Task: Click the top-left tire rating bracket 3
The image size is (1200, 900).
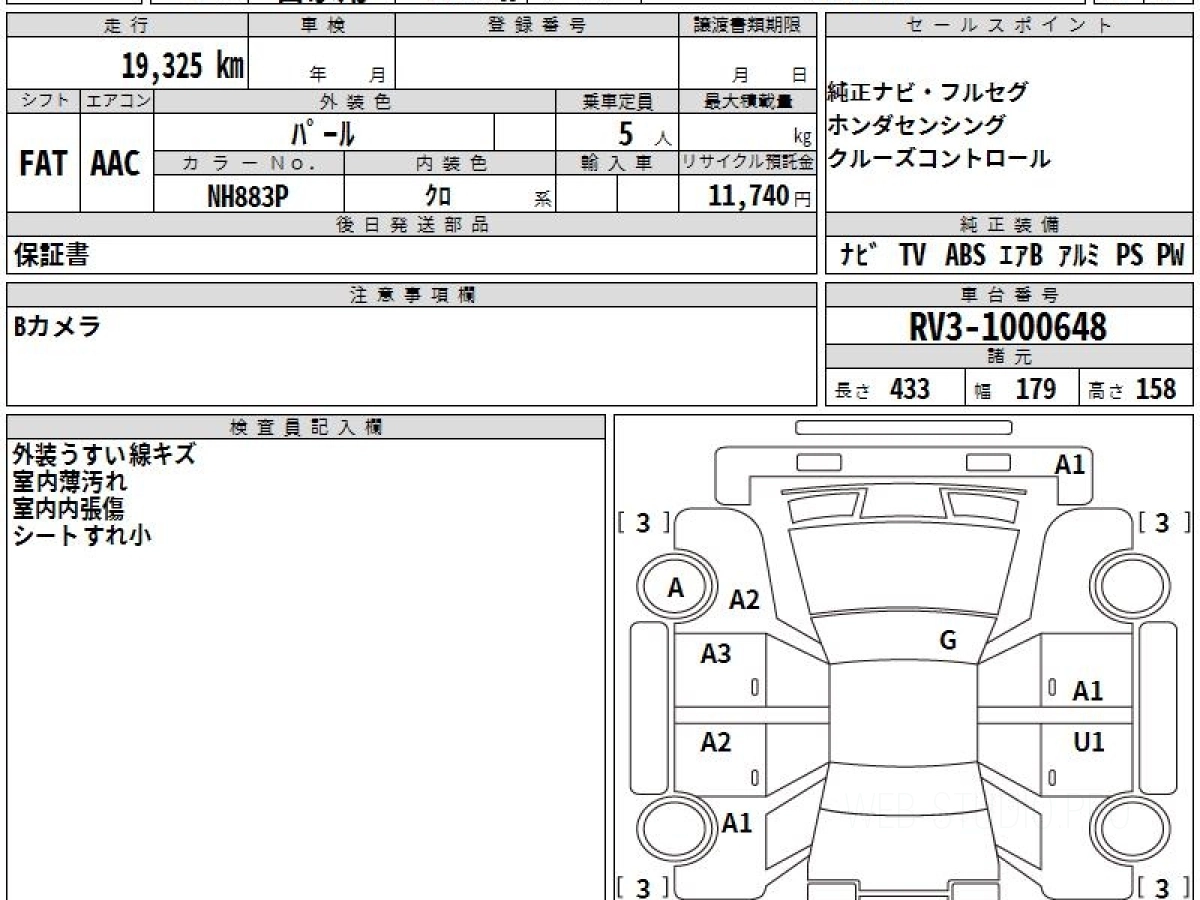Action: tap(644, 523)
